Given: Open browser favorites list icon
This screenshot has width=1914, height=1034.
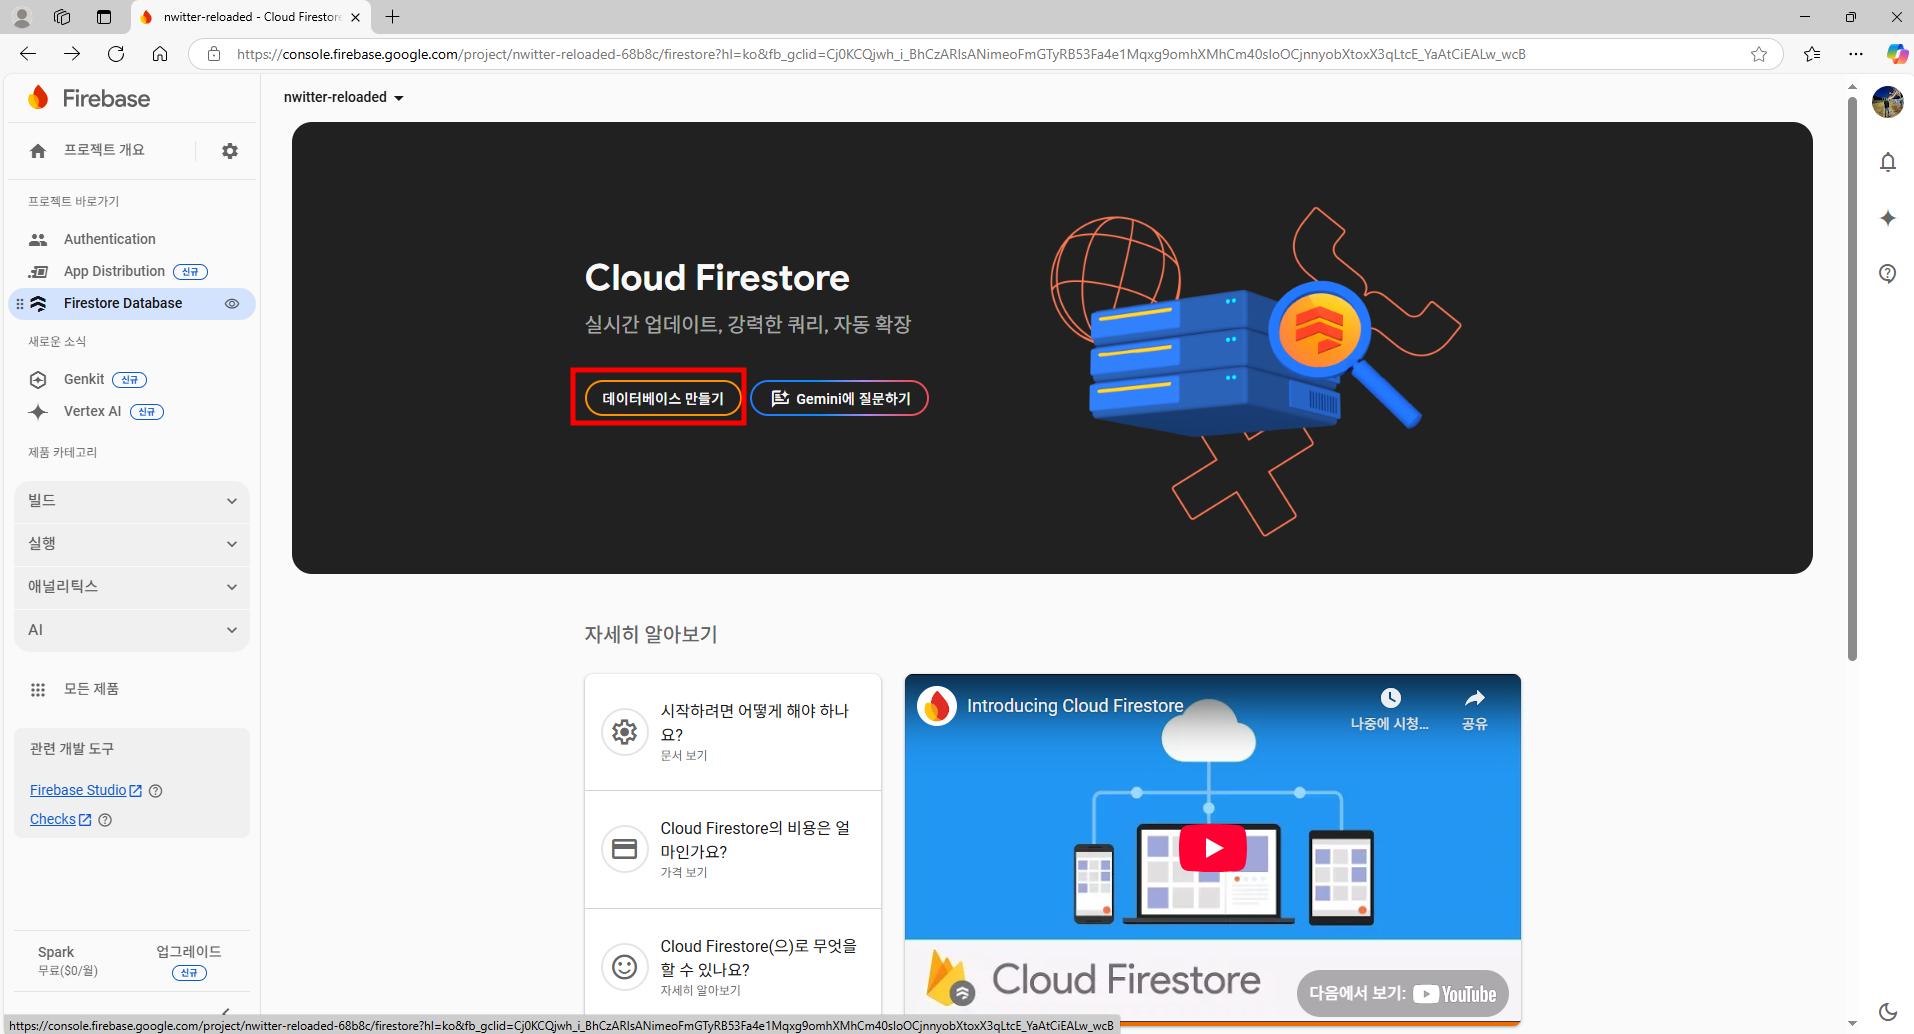Looking at the screenshot, I should tap(1812, 54).
